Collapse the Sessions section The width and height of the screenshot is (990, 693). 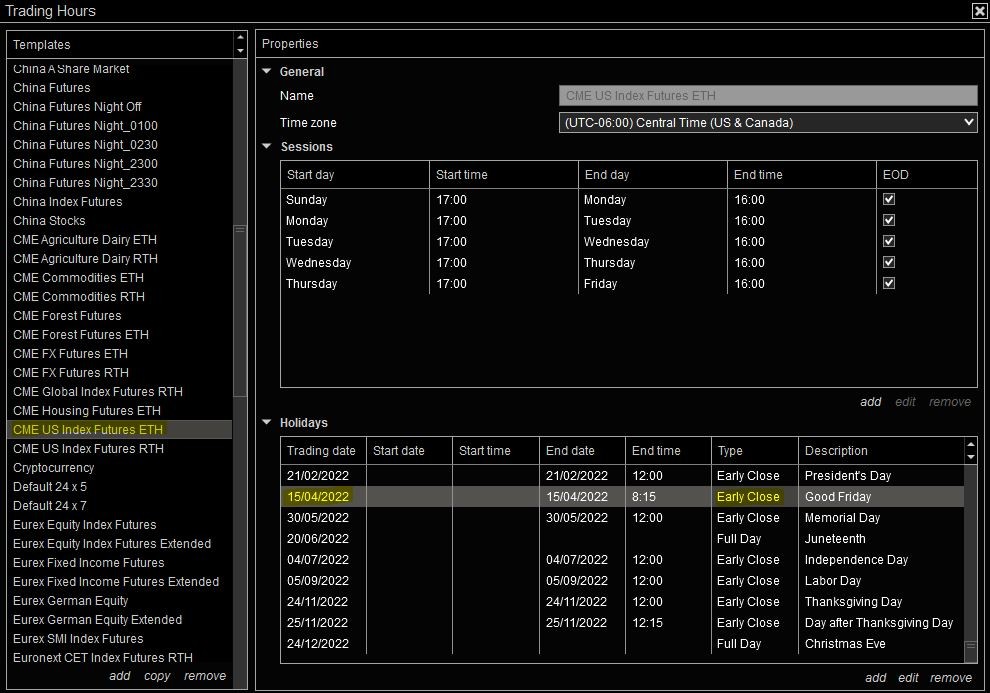(267, 147)
